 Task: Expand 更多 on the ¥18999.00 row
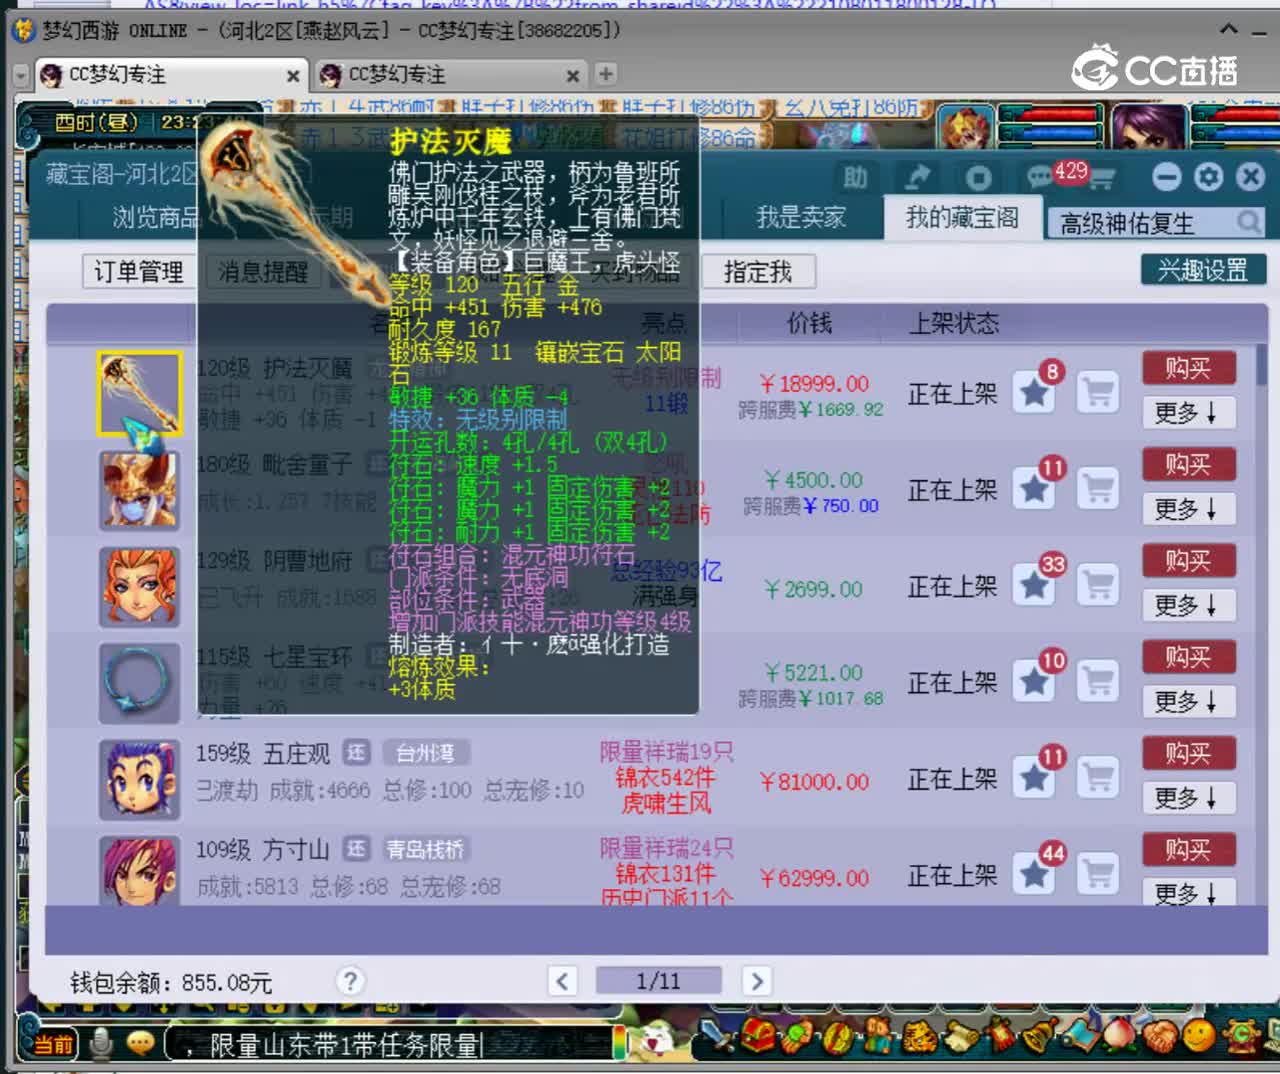pos(1188,412)
